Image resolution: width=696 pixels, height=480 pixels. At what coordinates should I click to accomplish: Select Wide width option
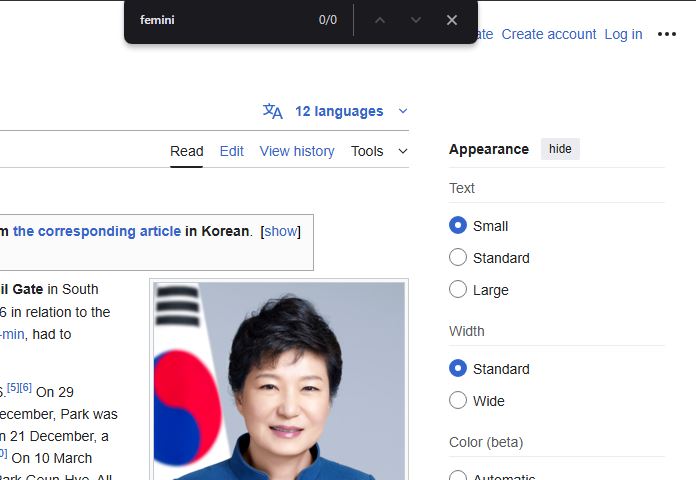coord(458,400)
